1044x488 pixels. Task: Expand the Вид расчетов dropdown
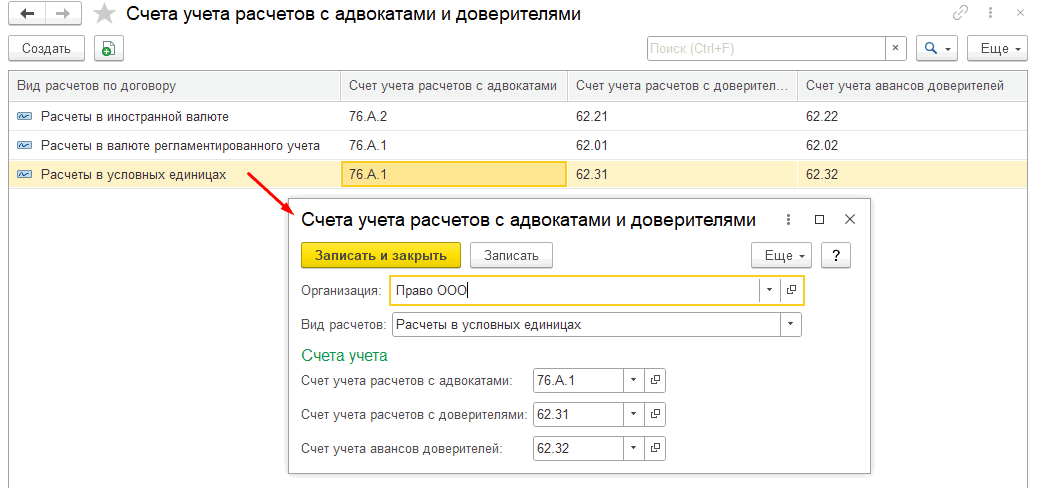791,325
